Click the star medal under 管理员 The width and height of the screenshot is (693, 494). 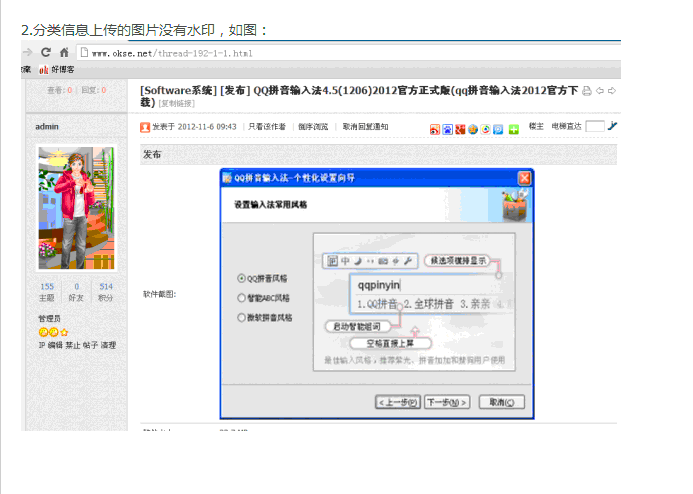(x=65, y=332)
